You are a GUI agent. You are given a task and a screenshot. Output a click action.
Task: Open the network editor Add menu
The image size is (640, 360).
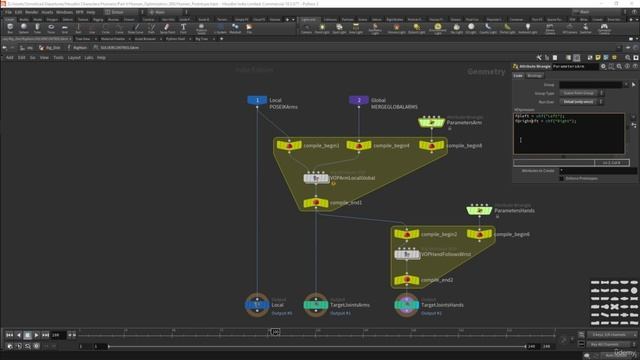click(9, 58)
